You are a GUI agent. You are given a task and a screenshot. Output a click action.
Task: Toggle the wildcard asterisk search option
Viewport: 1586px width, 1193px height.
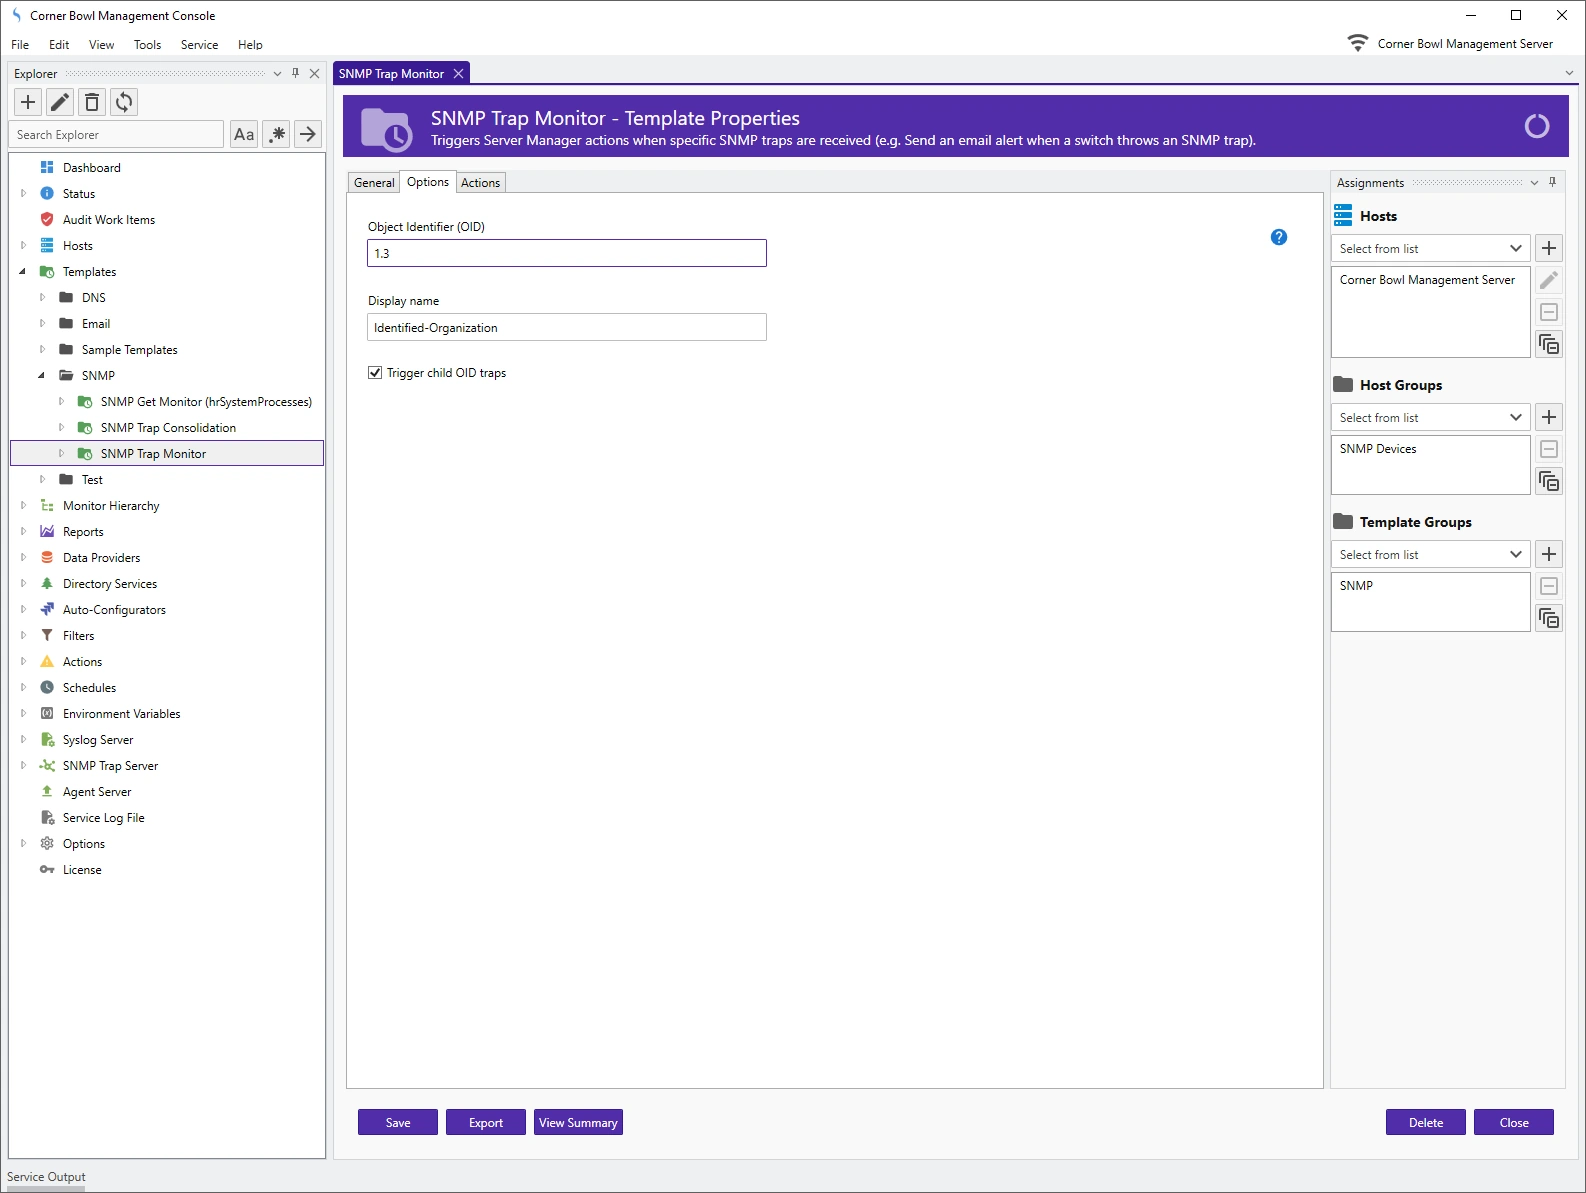tap(277, 134)
